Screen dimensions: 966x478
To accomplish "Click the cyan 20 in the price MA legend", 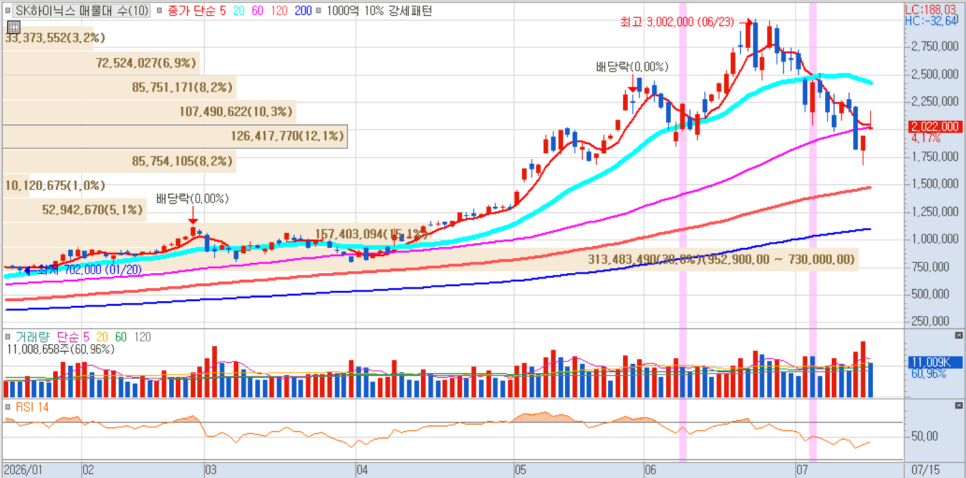I will [240, 10].
